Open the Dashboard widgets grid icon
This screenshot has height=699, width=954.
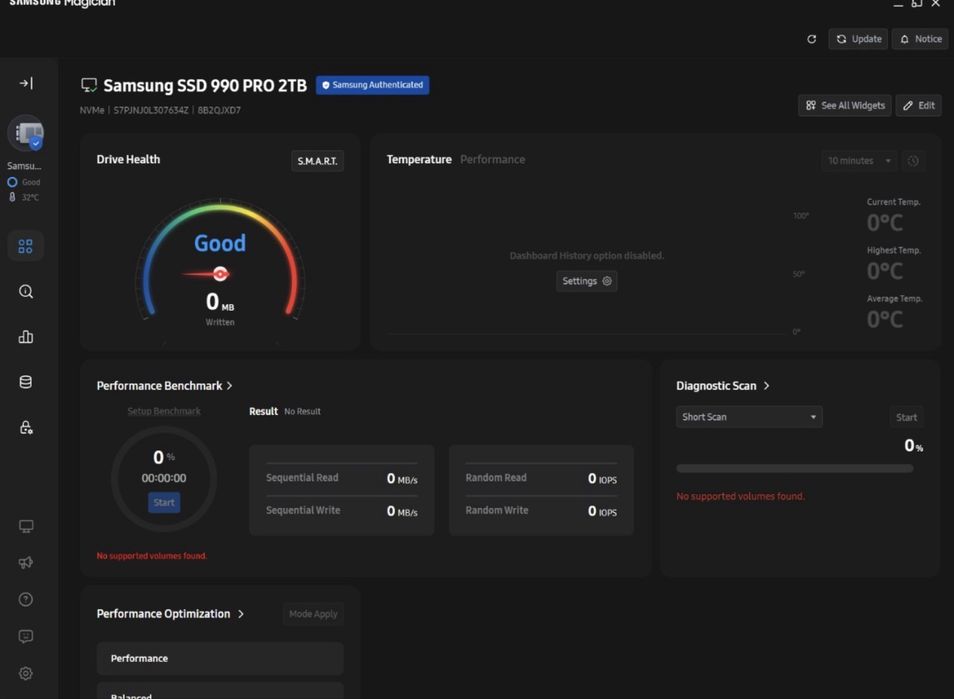(26, 246)
